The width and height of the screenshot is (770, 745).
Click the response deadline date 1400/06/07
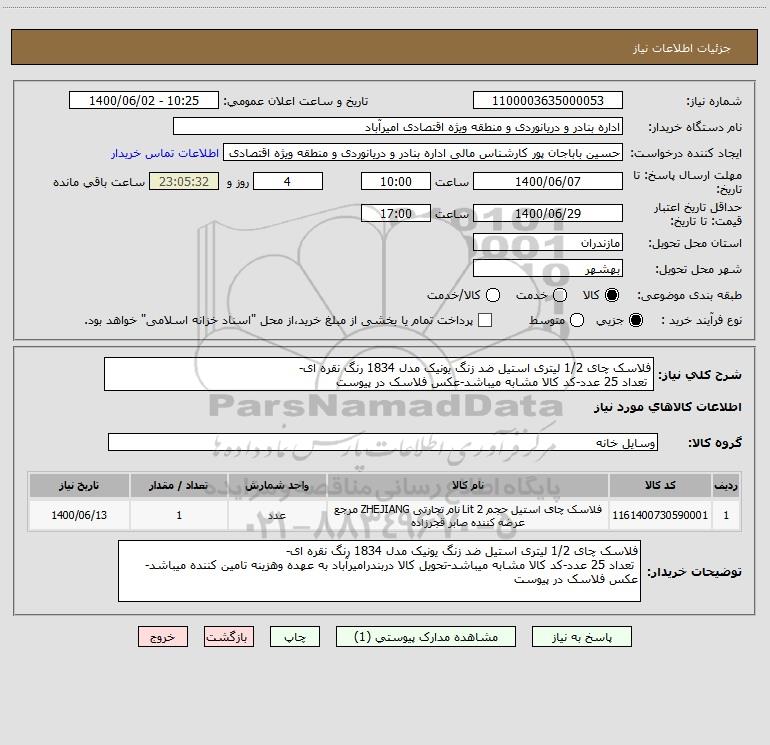tap(548, 182)
